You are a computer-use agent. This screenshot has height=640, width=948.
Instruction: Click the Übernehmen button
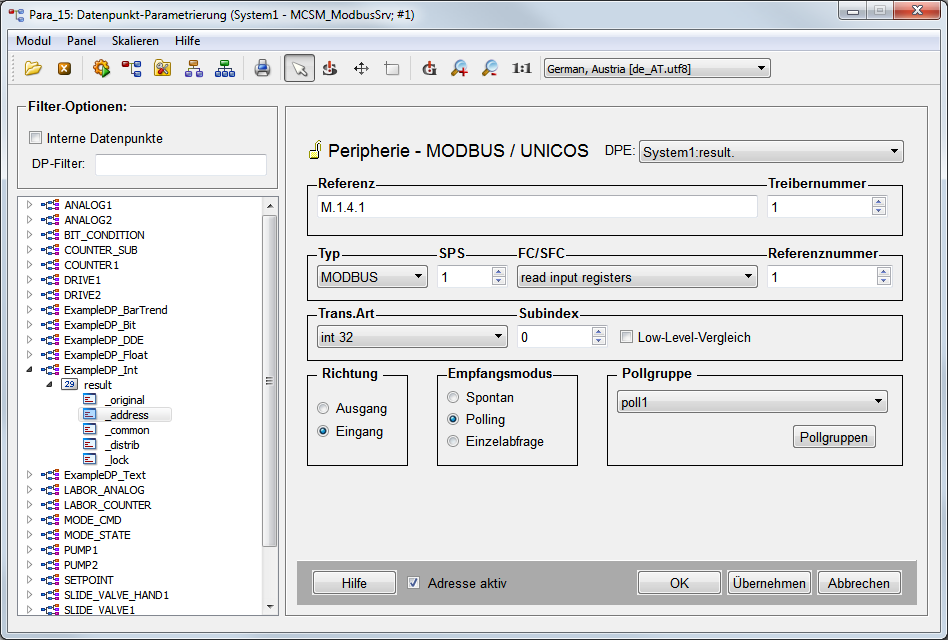pos(769,583)
